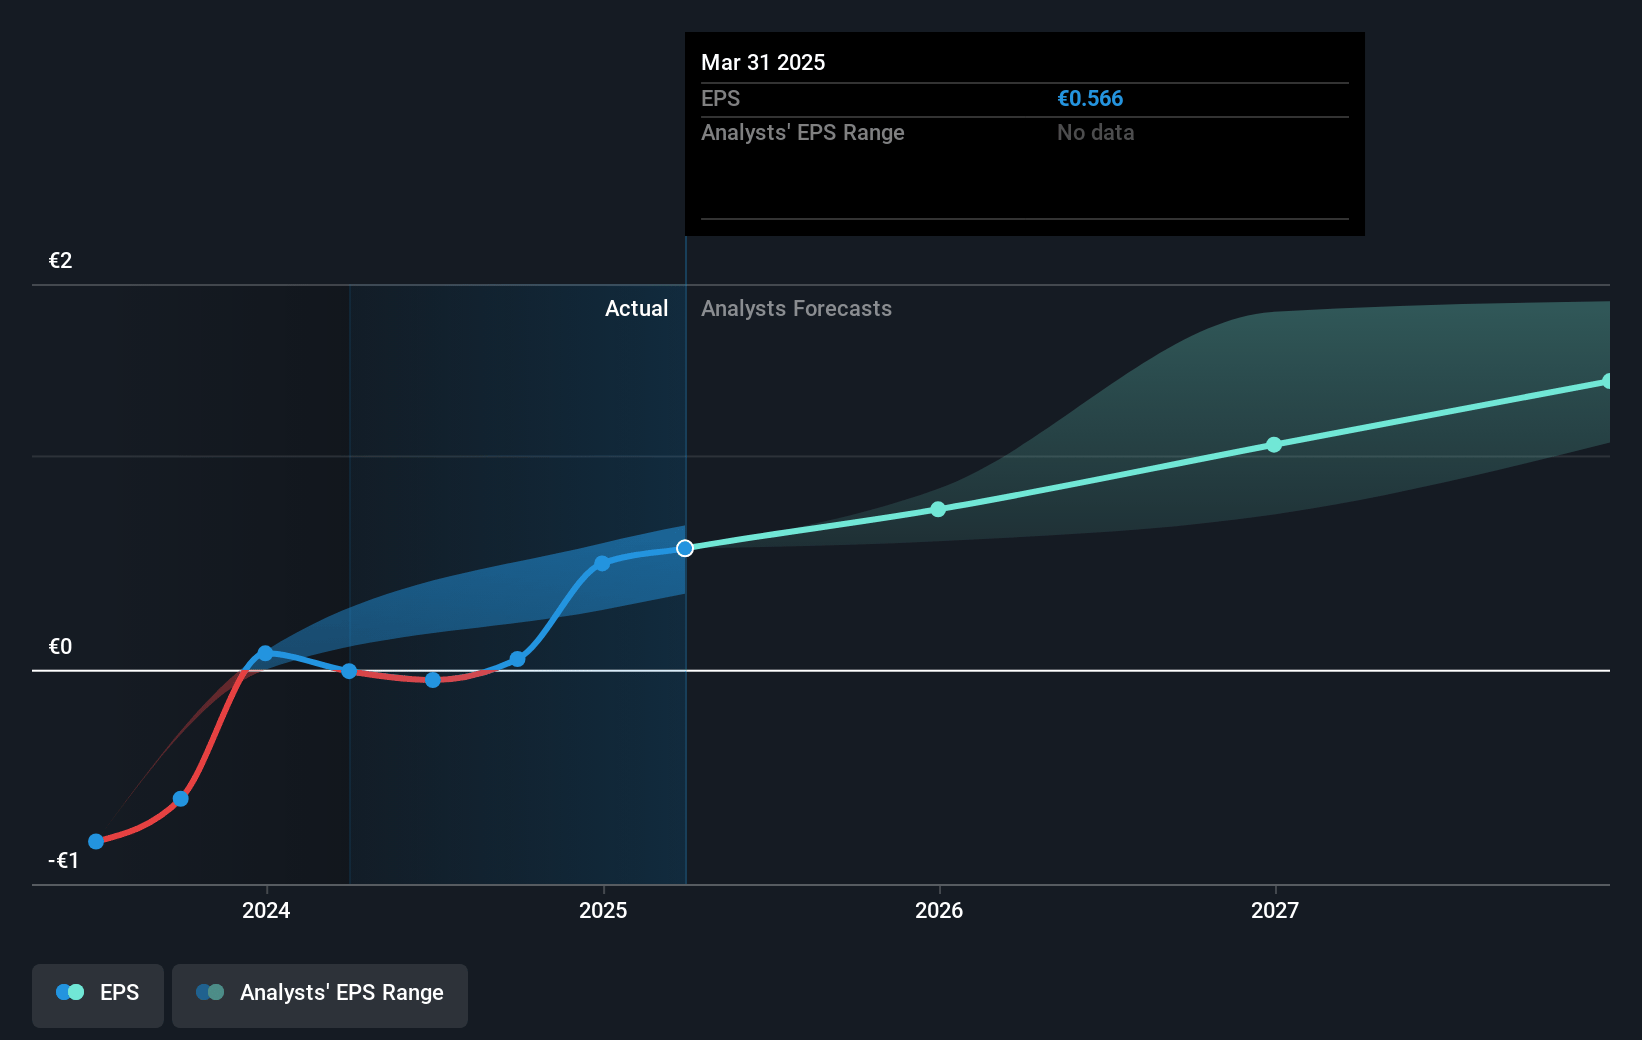Screen dimensions: 1642x1040
Task: Click the -€1 y-axis label
Action: coord(63,861)
